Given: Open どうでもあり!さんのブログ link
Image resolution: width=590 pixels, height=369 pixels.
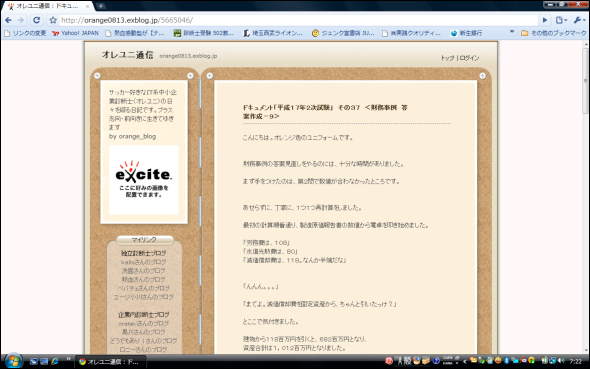Looking at the screenshot, I should (x=143, y=341).
